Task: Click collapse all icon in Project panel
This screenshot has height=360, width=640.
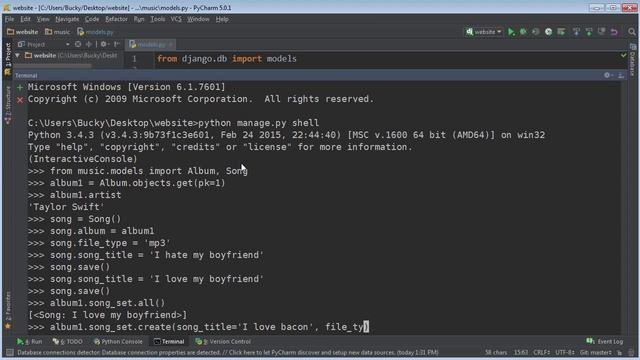Action: click(89, 44)
